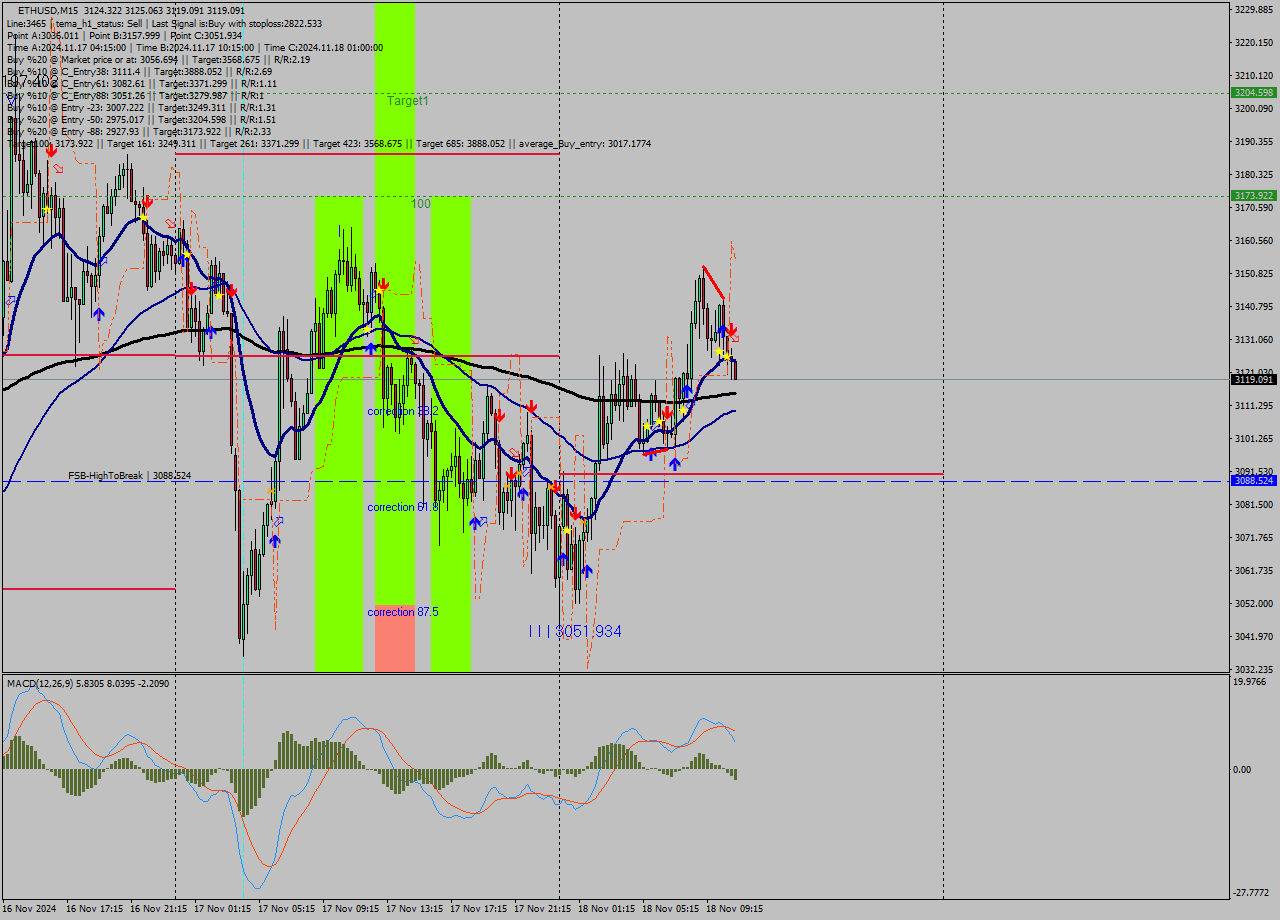Click the green 3204.598 price tag
Screen dimensions: 1280x920
[1253, 93]
